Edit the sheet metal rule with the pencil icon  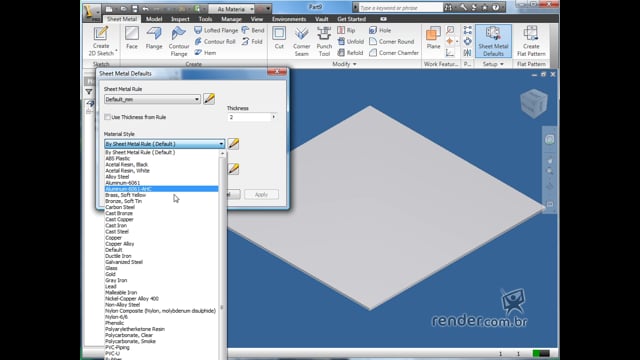coord(209,99)
